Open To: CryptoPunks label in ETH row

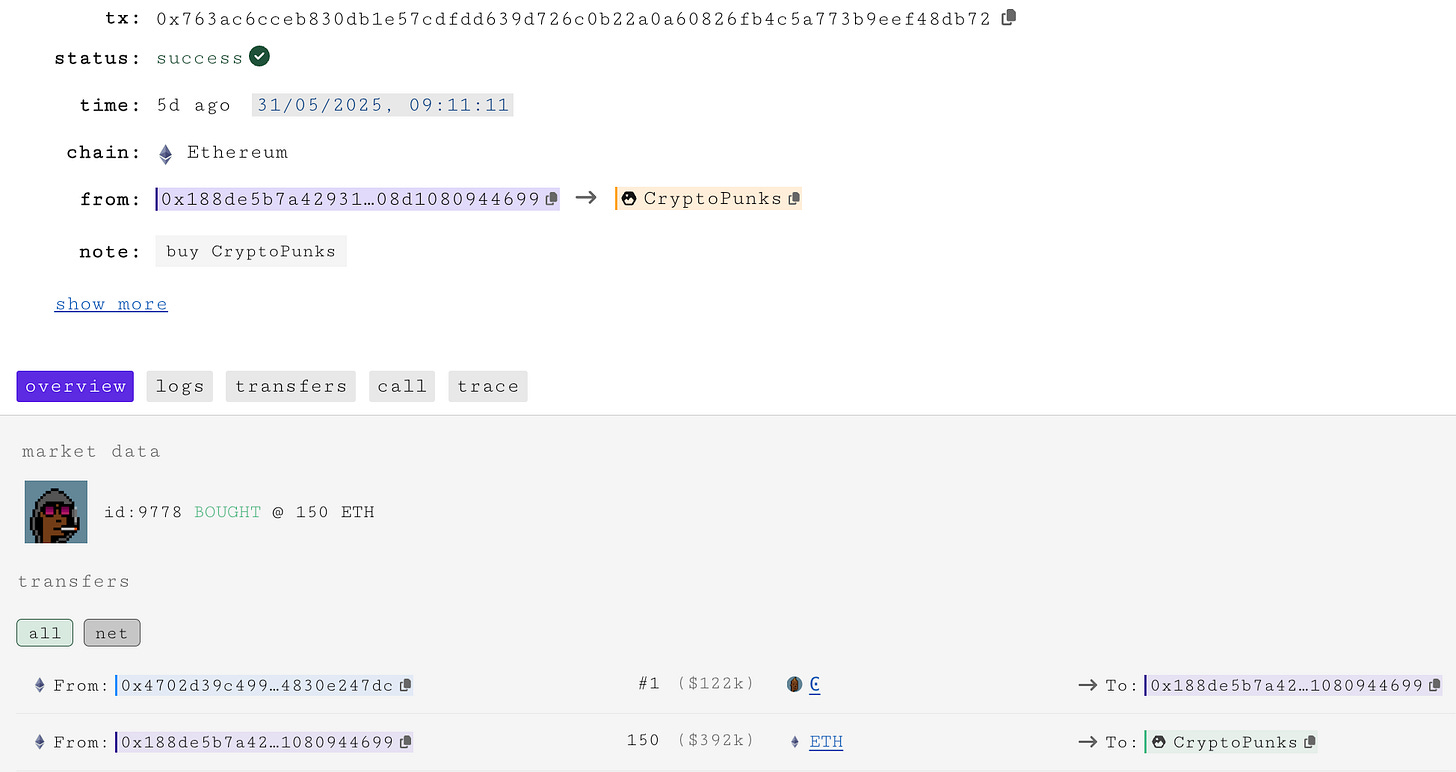[x=1235, y=743]
